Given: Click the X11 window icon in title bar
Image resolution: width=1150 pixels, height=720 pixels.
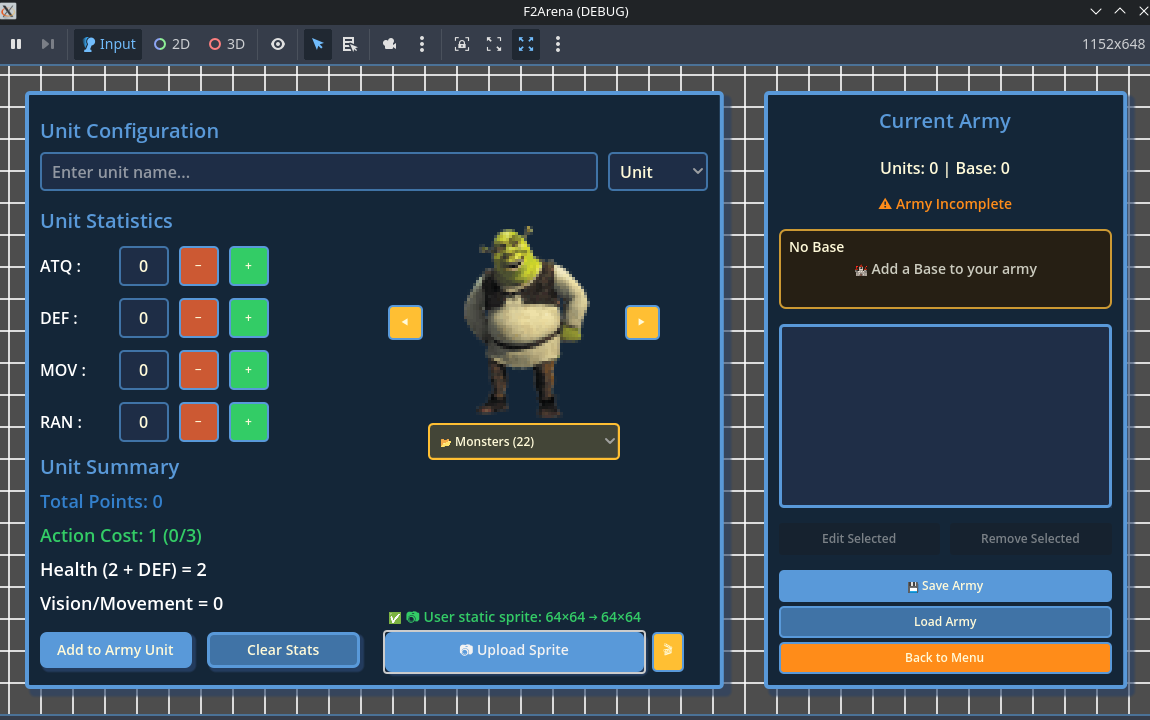Looking at the screenshot, I should 8,11.
